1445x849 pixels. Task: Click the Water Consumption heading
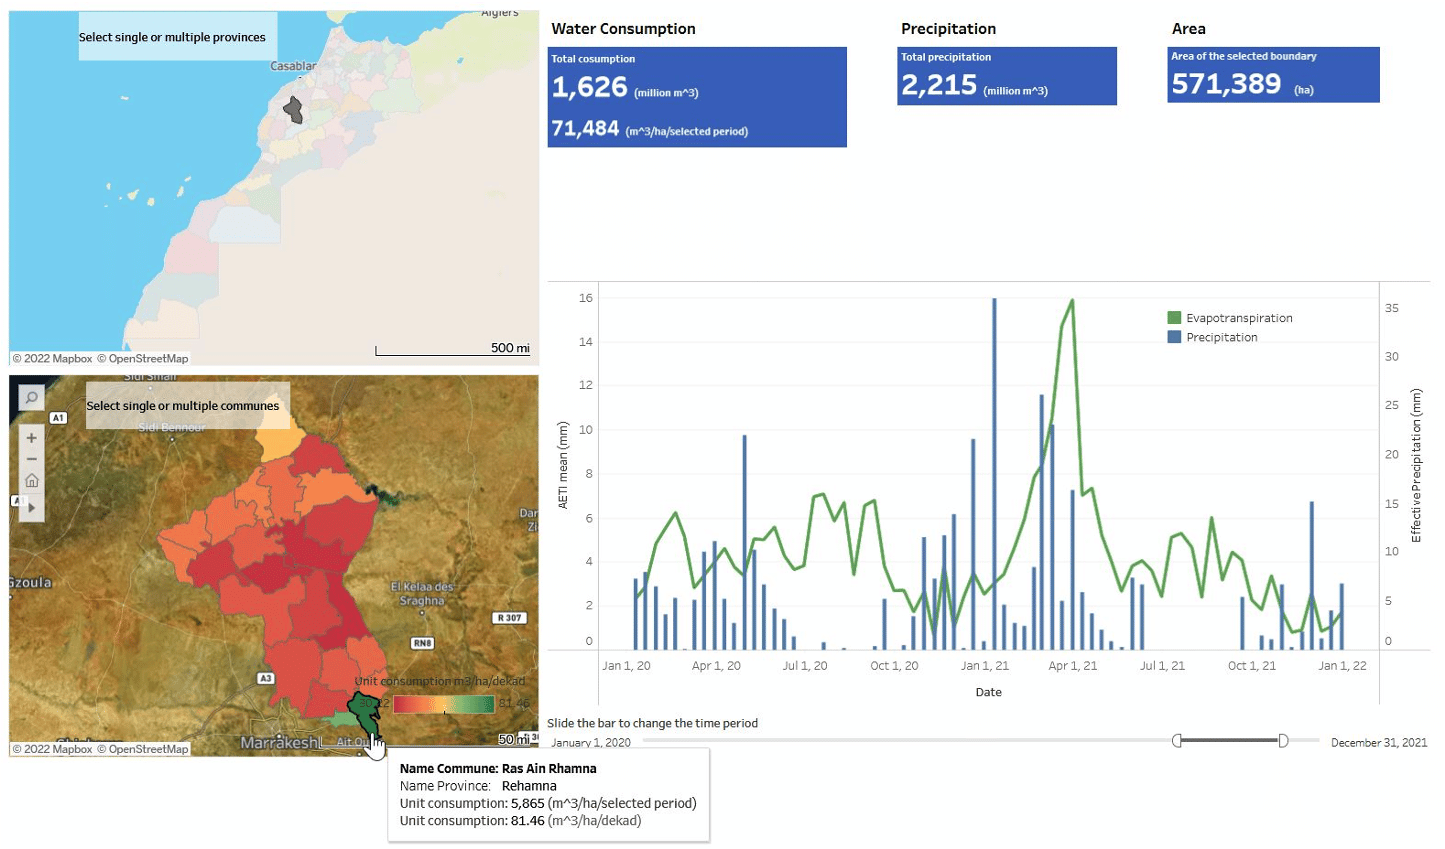(623, 29)
